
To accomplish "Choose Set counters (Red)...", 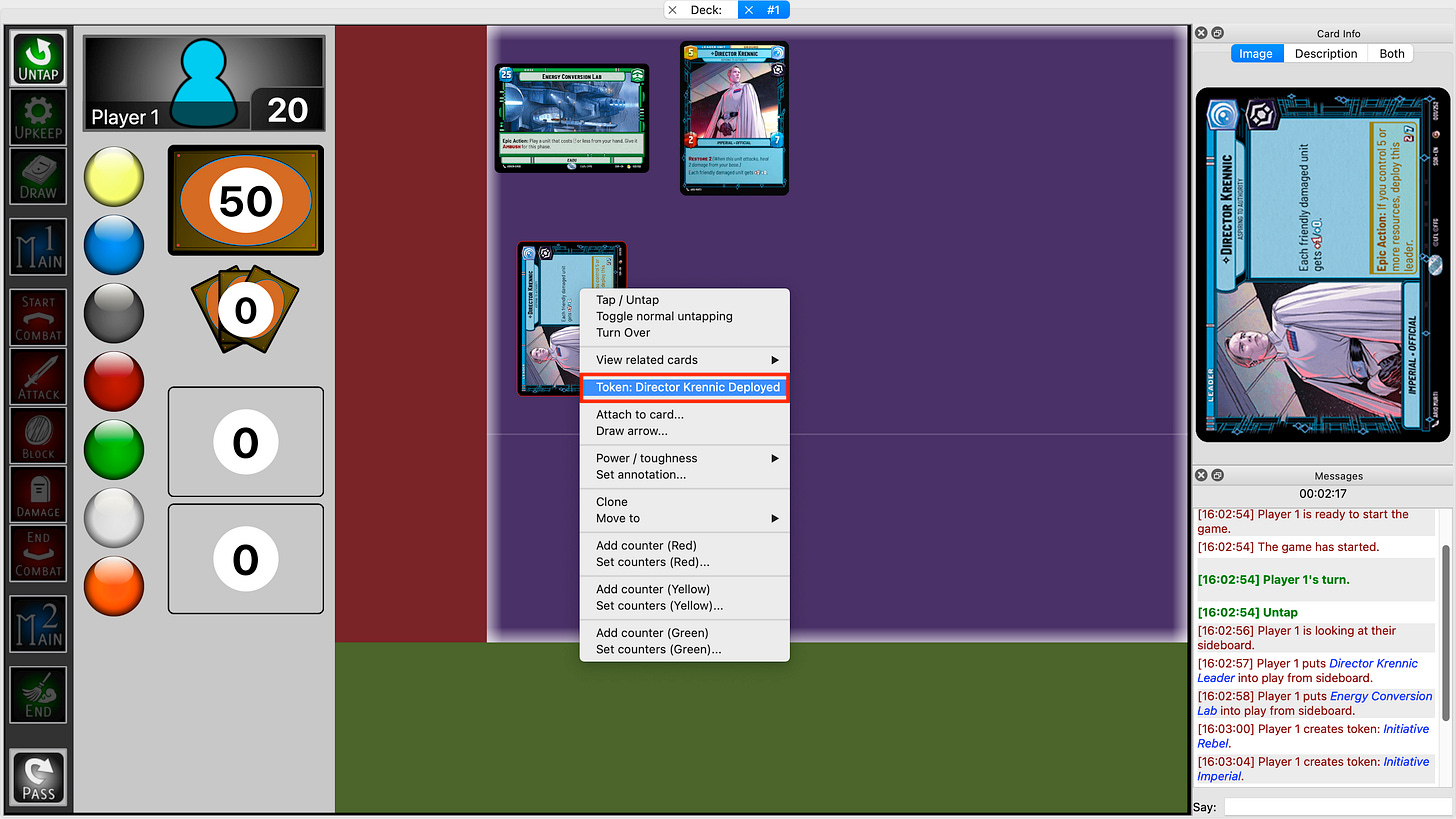I will 685,562.
